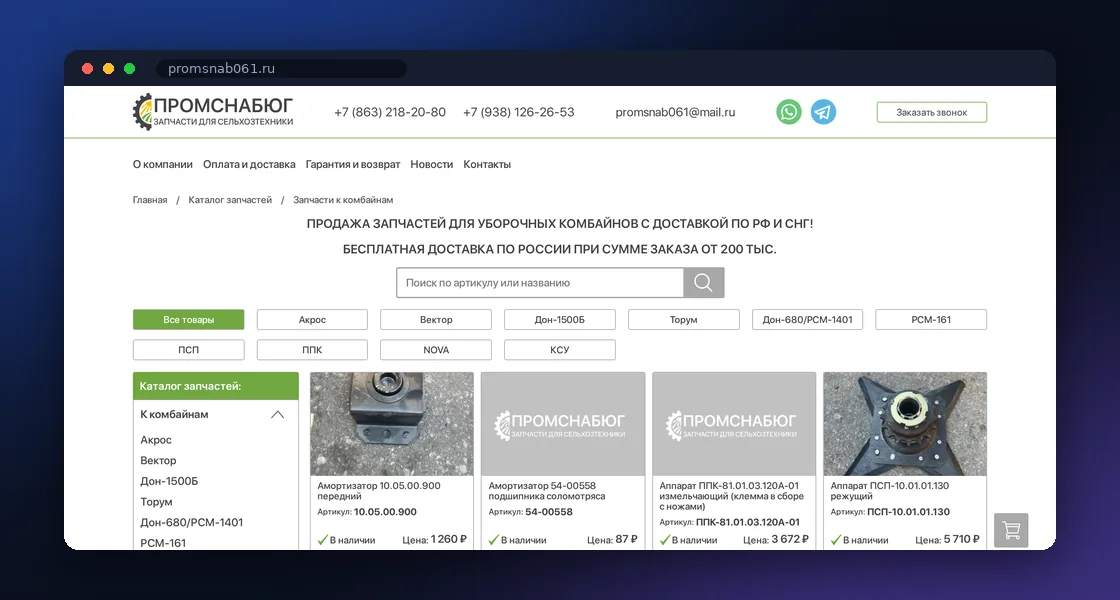1120x600 pixels.
Task: Collapse the К комбайнам catalog section
Action: point(277,414)
